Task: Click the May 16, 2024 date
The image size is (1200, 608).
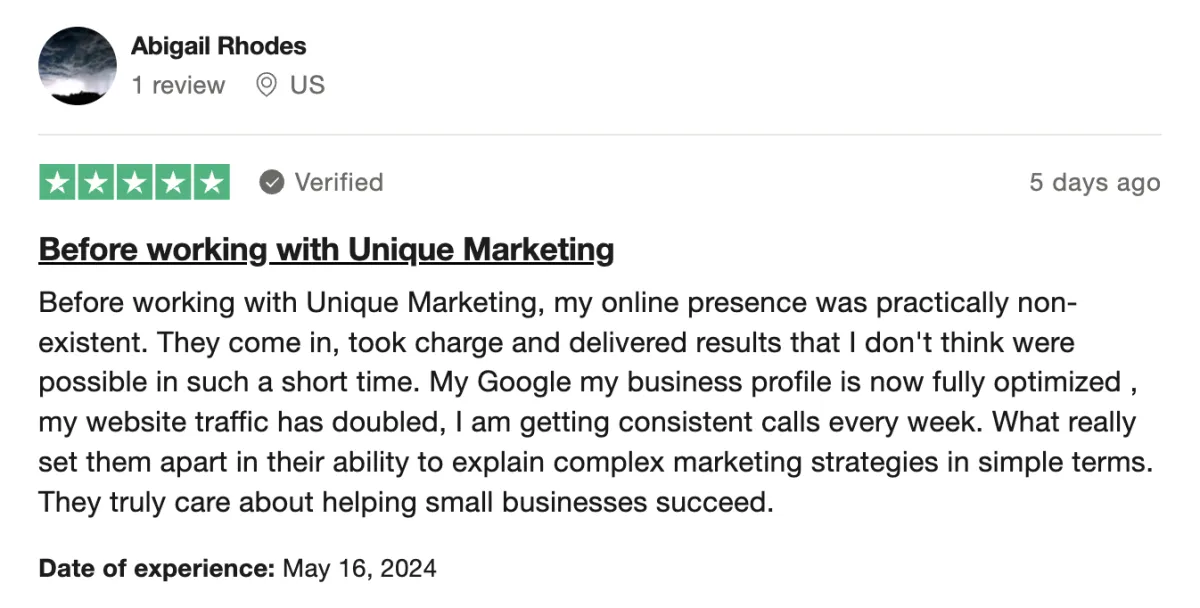Action: click(x=360, y=569)
